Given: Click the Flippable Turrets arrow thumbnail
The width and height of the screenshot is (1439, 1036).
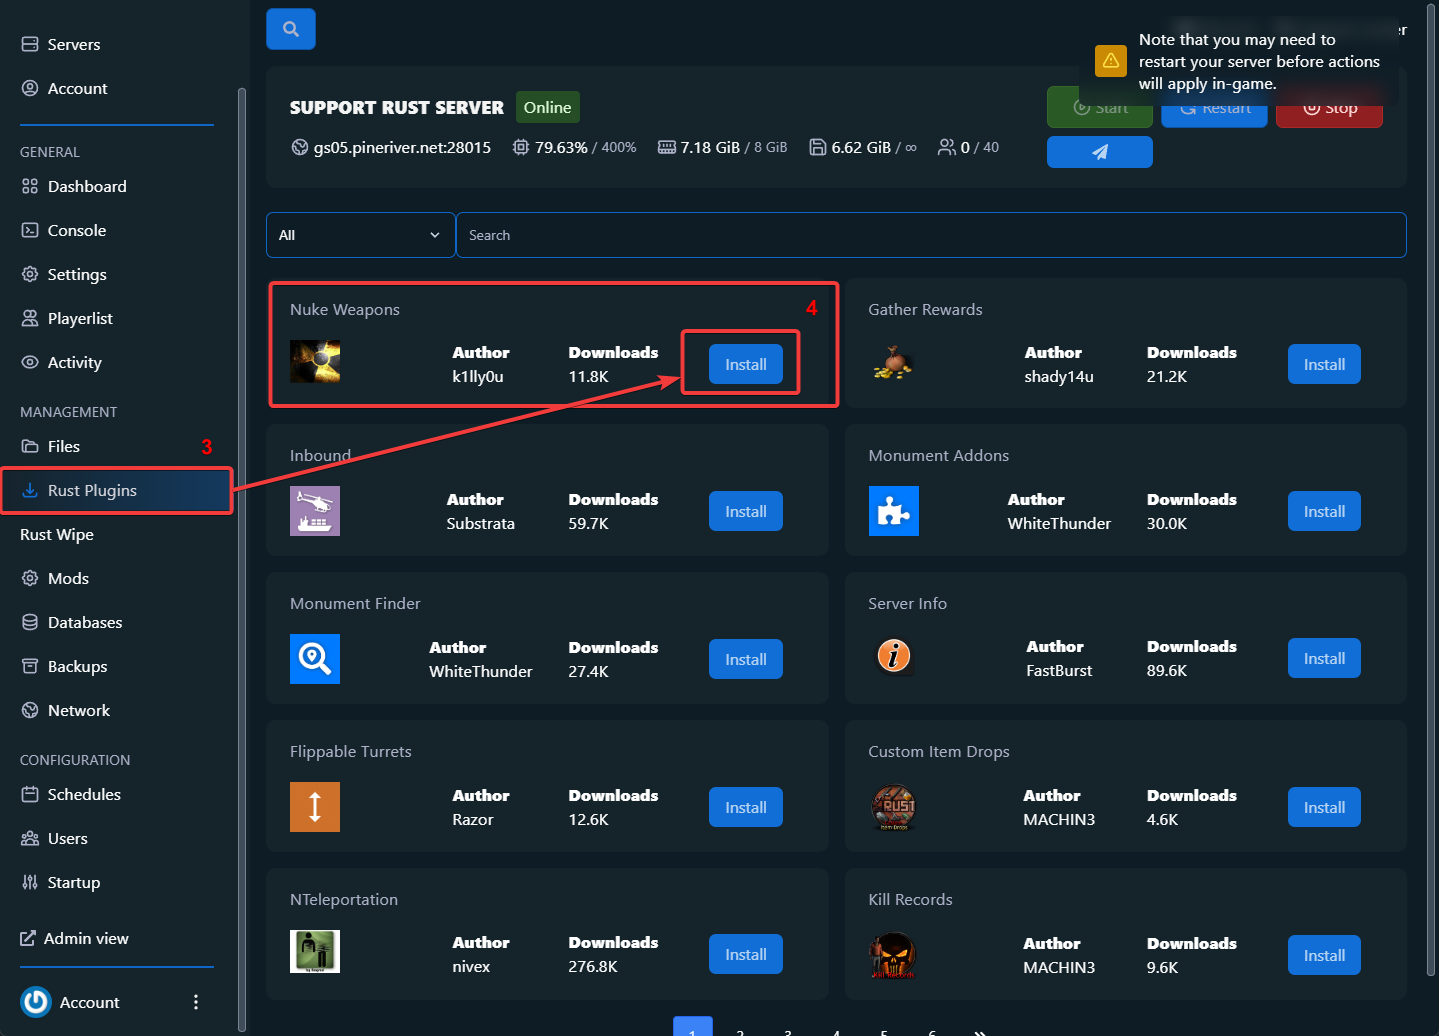Looking at the screenshot, I should click(315, 807).
